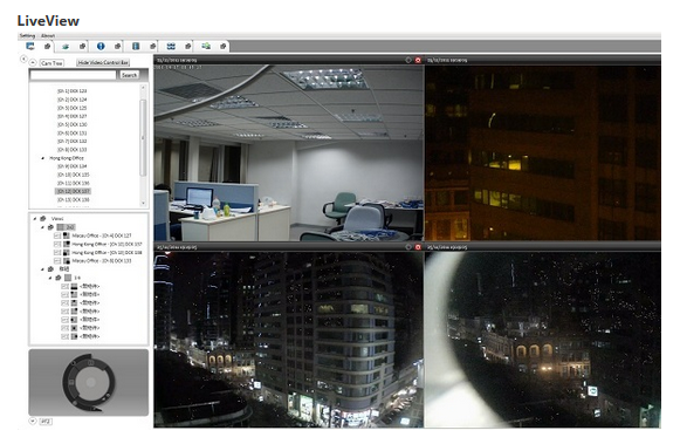Collapse the Views tree node

(34, 218)
